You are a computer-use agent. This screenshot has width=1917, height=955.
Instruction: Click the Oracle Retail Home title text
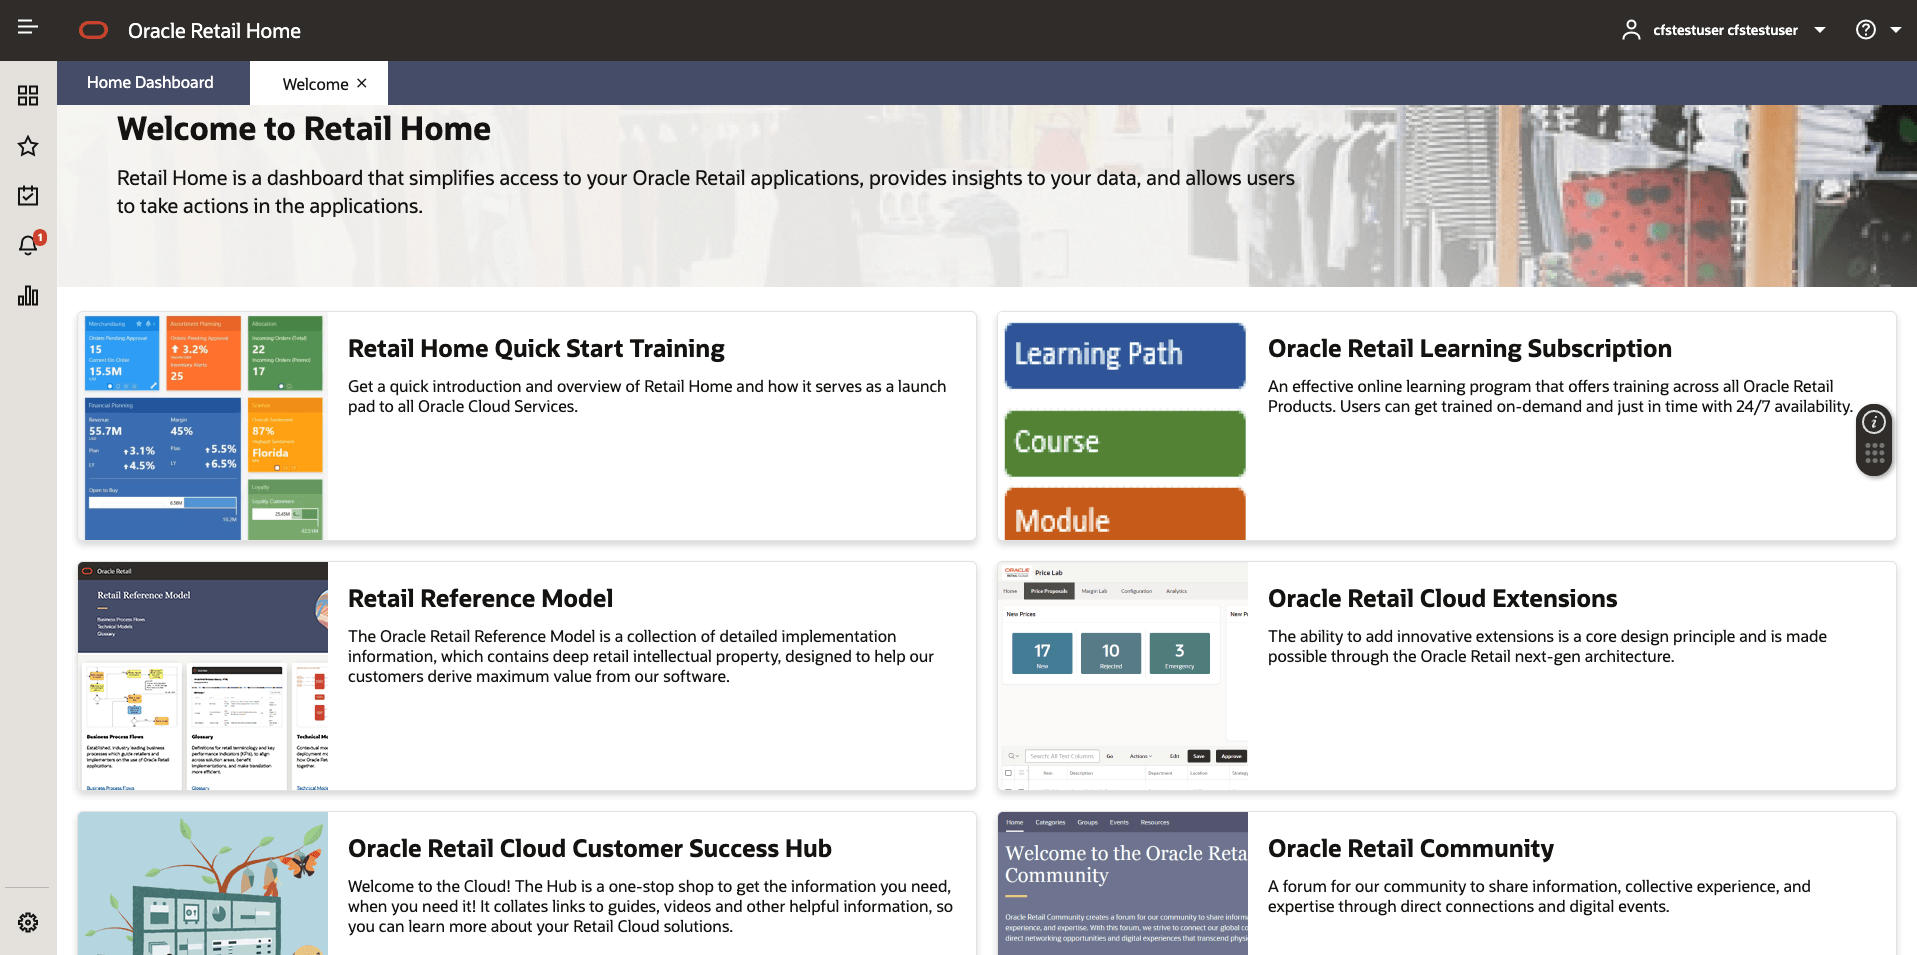pos(214,30)
